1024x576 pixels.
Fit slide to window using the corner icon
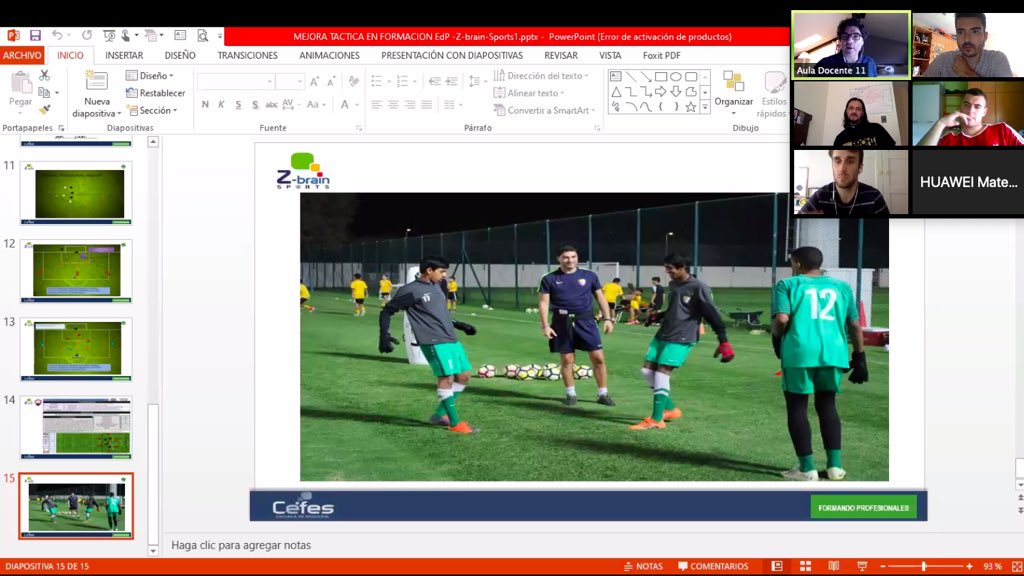[1017, 566]
